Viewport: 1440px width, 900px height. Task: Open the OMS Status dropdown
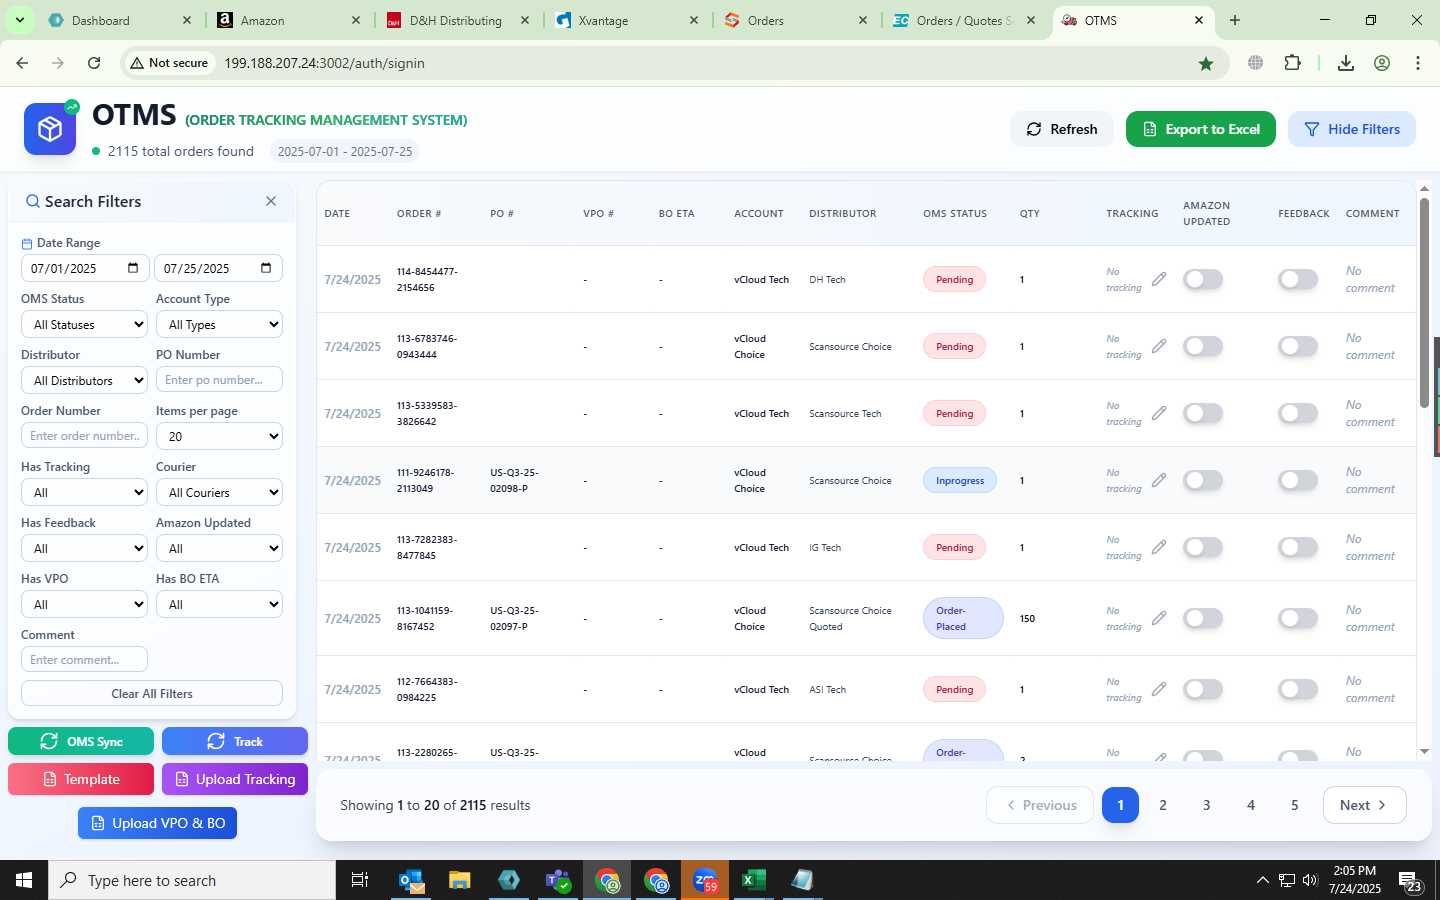(84, 324)
